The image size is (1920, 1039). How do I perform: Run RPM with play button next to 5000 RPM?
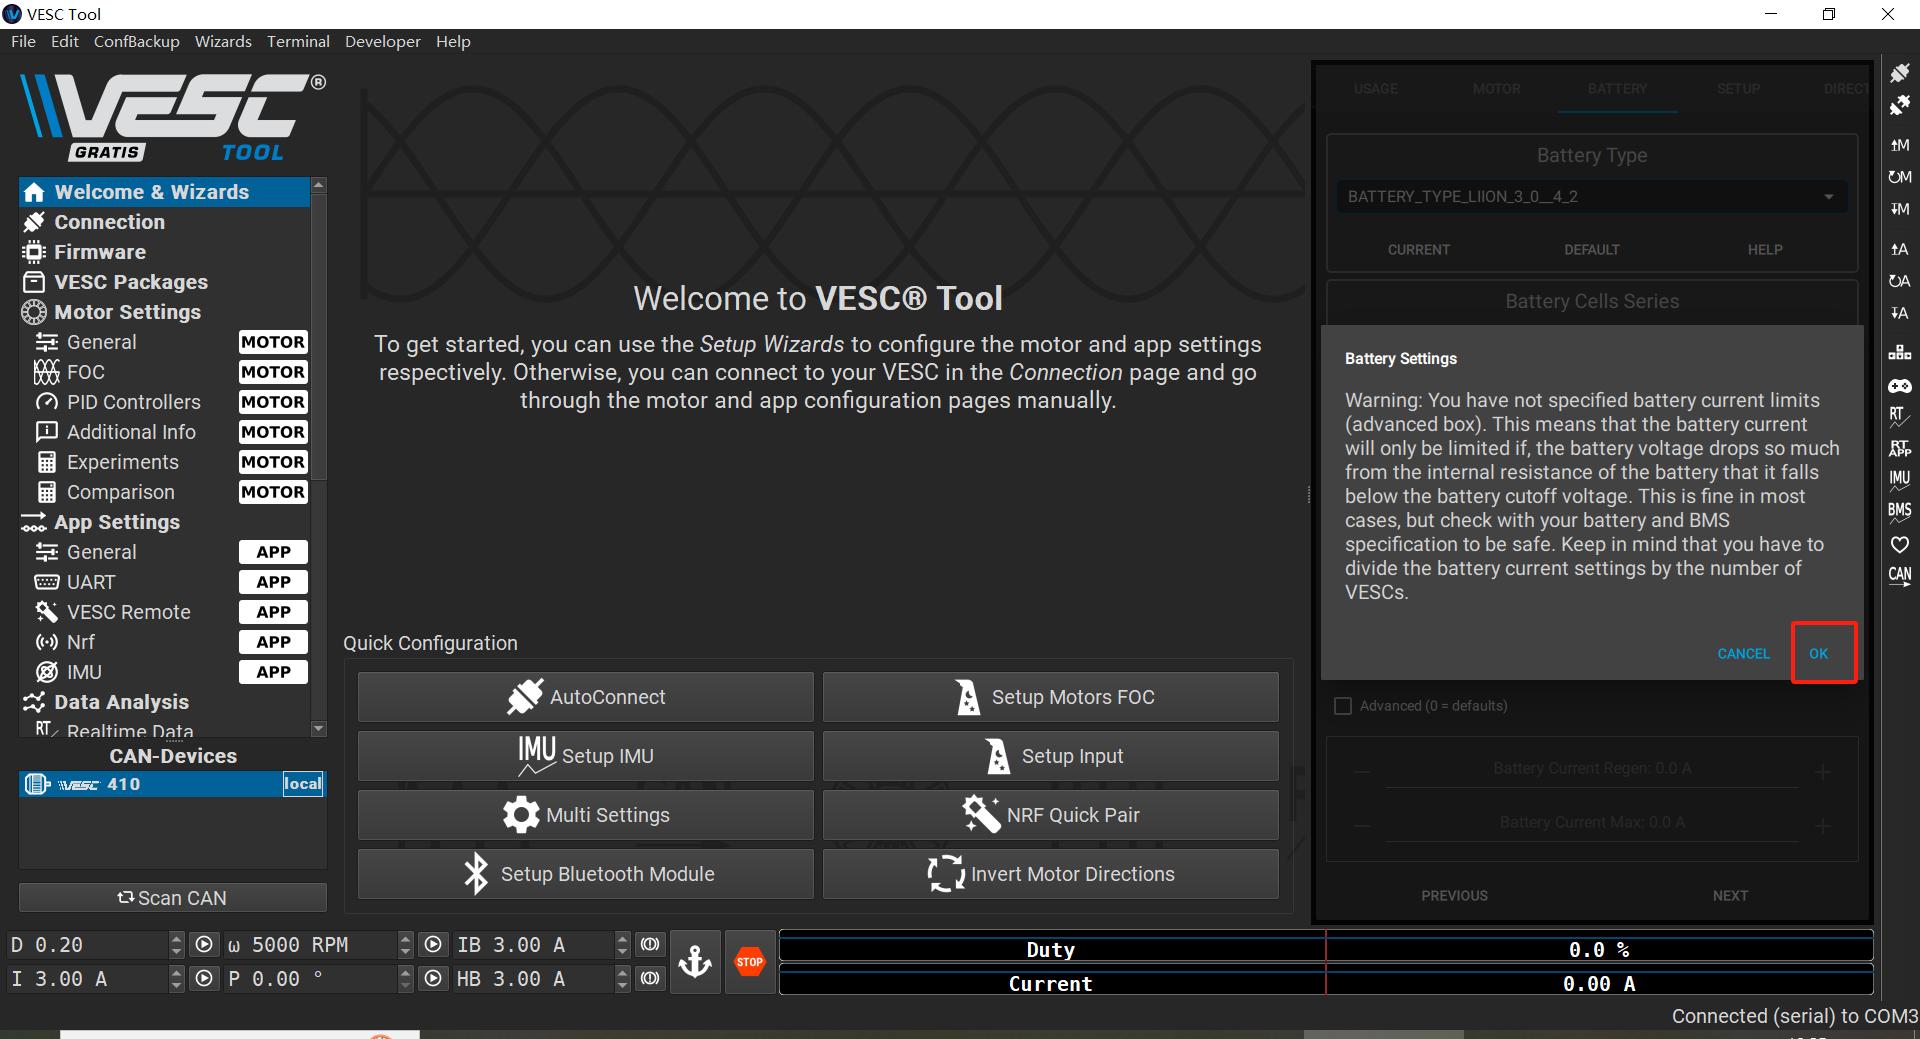click(433, 945)
